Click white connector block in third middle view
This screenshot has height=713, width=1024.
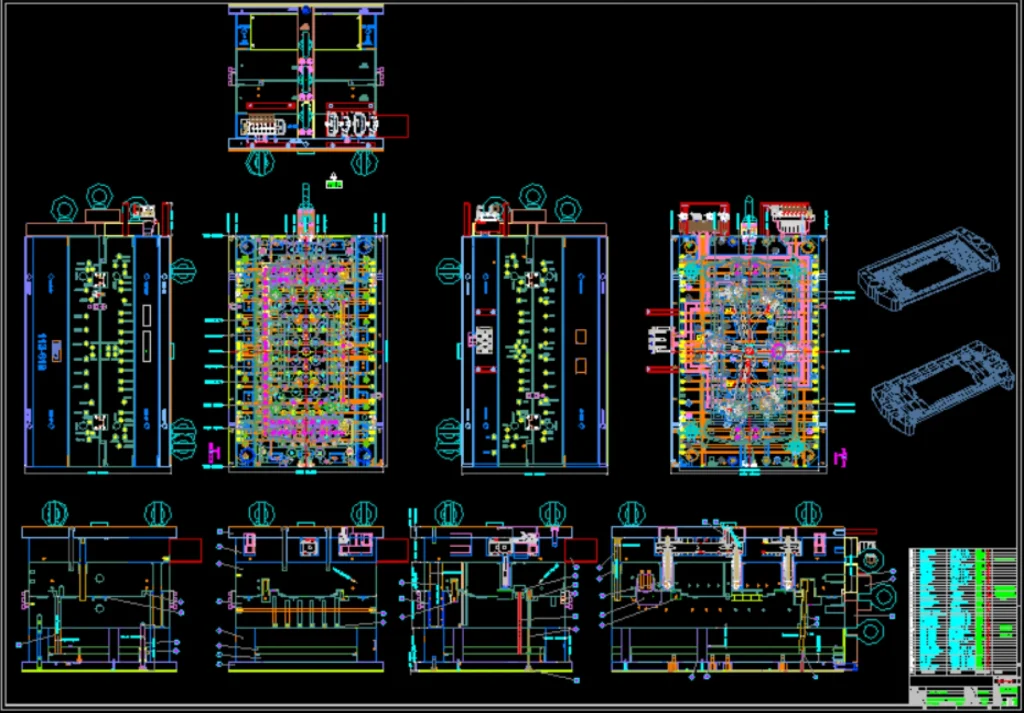pos(484,342)
